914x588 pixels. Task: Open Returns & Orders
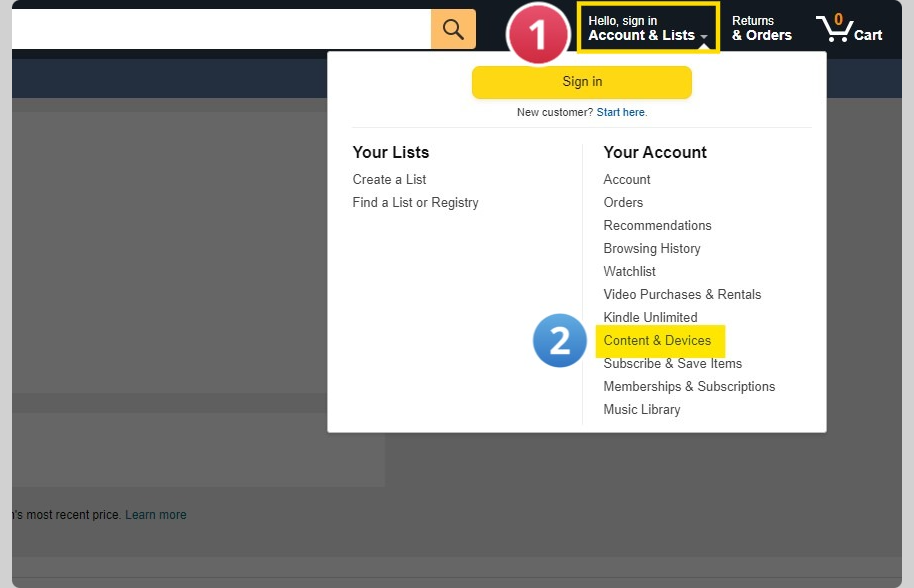point(761,29)
